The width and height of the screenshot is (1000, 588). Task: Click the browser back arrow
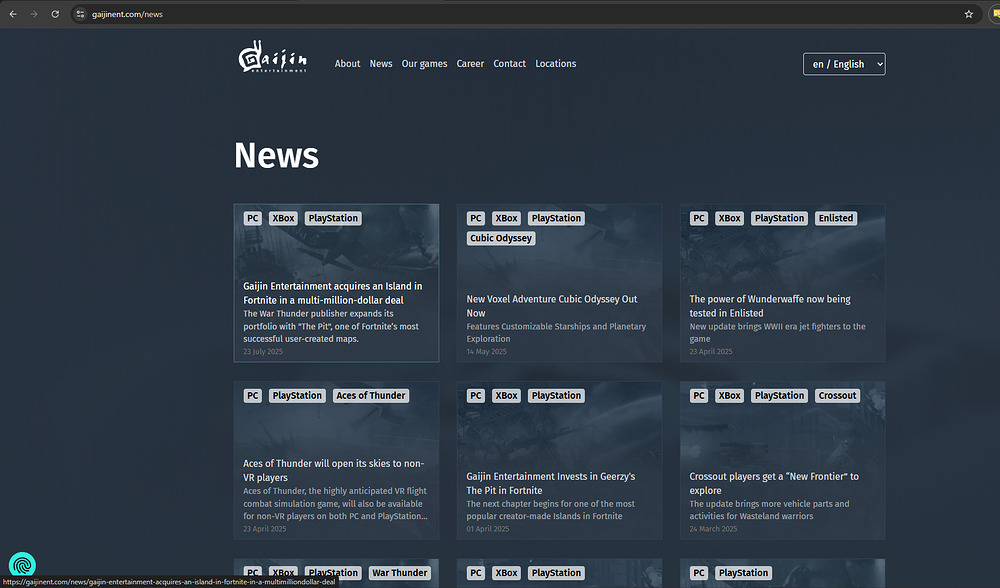pyautogui.click(x=13, y=14)
